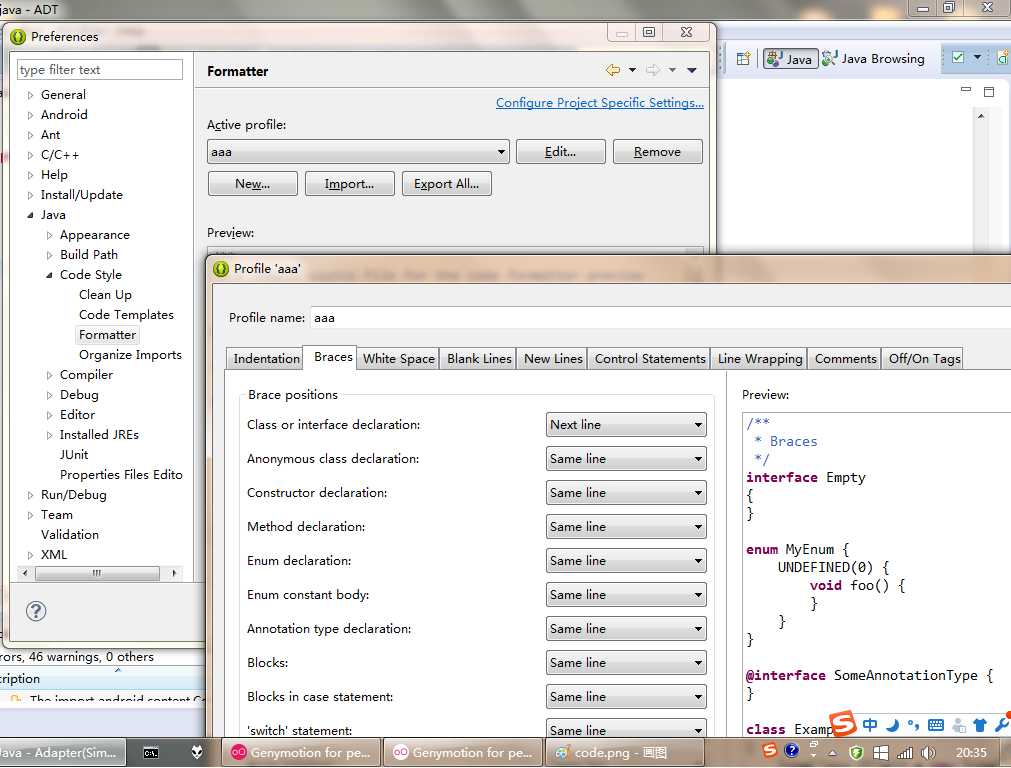1011x768 pixels.
Task: Click the type filter text field
Action: coord(100,70)
